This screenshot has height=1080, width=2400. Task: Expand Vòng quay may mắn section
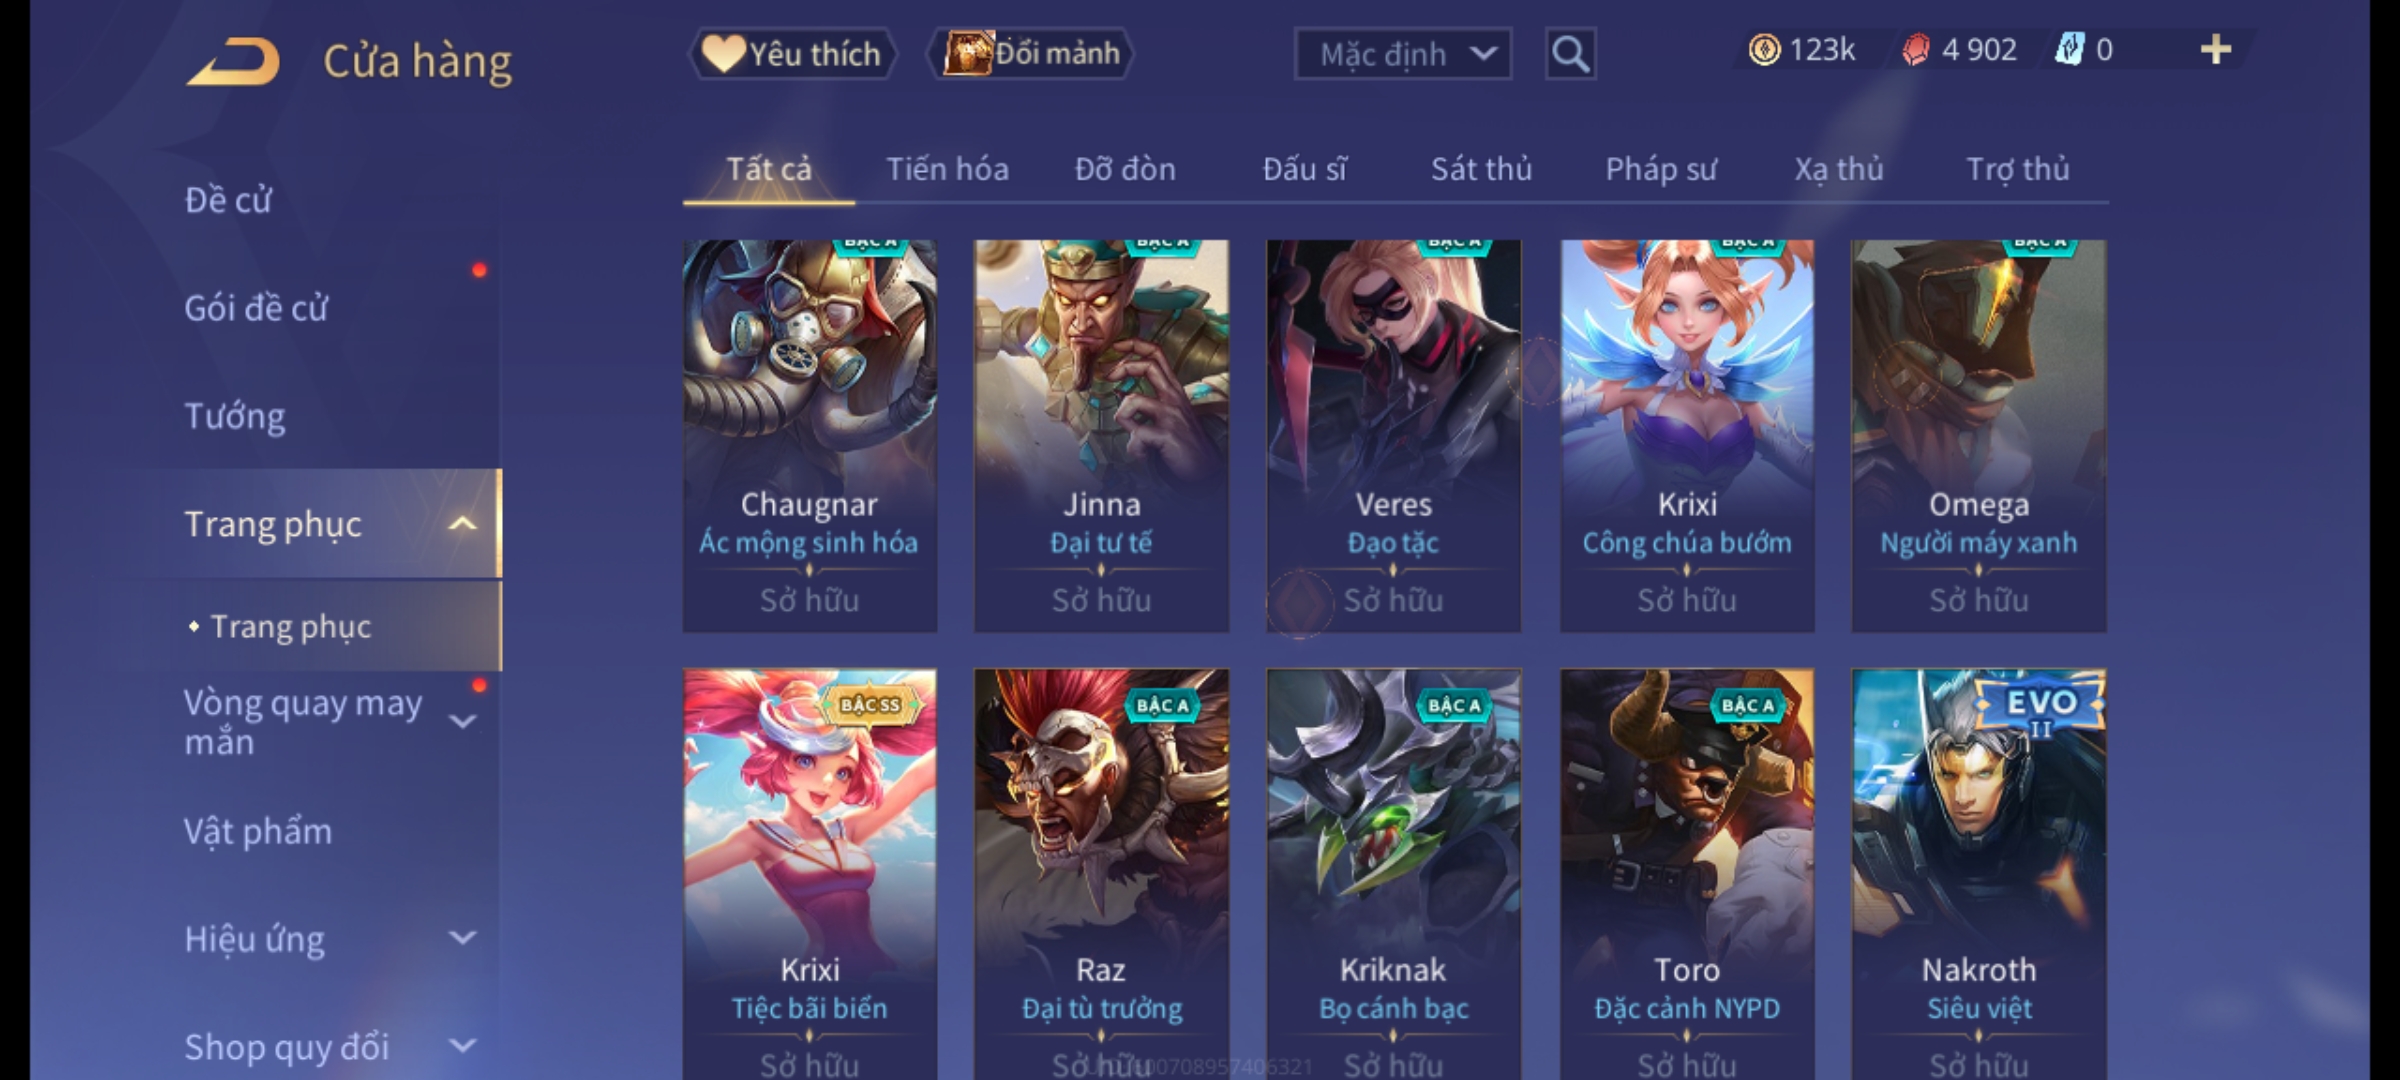point(462,721)
